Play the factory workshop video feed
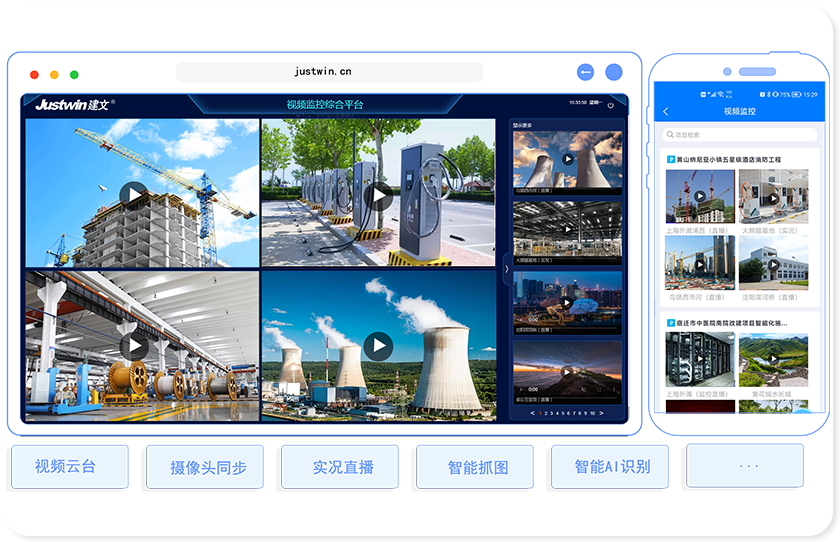This screenshot has width=840, height=542. [x=133, y=346]
